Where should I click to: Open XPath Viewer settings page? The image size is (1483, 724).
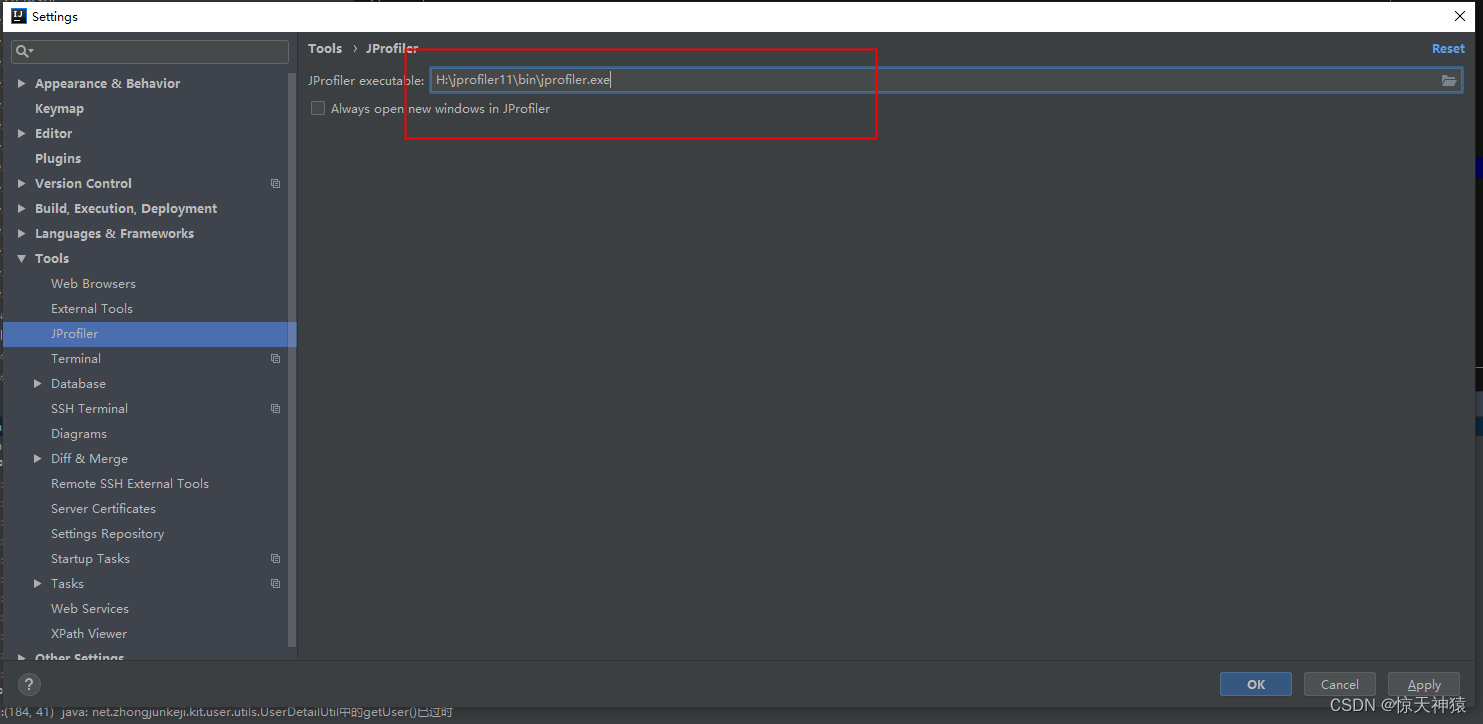[89, 634]
